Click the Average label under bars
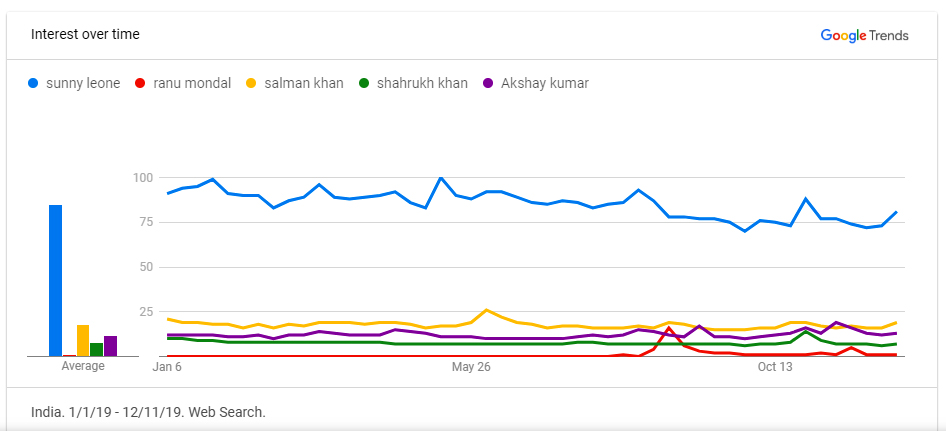Image resolution: width=946 pixels, height=431 pixels. point(83,366)
